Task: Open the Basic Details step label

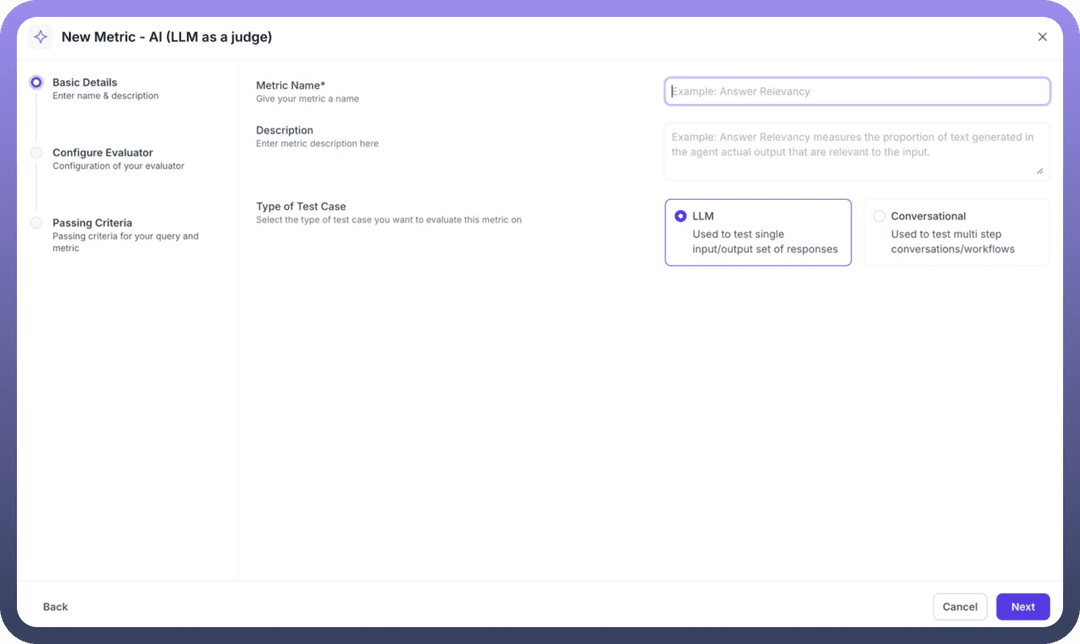Action: tap(85, 83)
